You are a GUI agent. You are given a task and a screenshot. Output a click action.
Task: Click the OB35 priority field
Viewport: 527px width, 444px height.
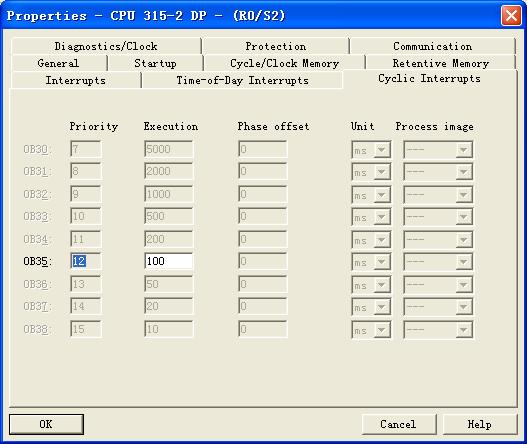point(85,261)
